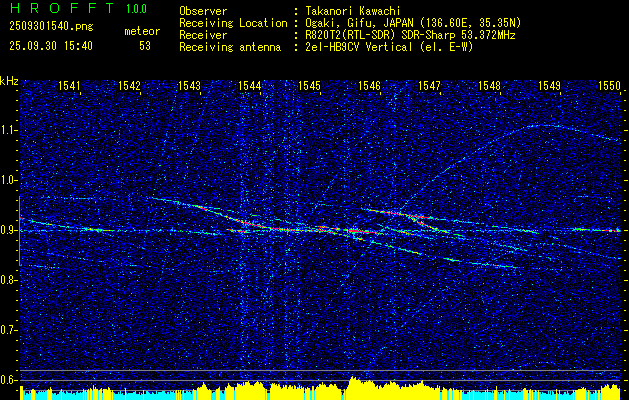629x400 pixels.
Task: Click the 2el-HB9CV Vertical antenna text
Action: (389, 47)
